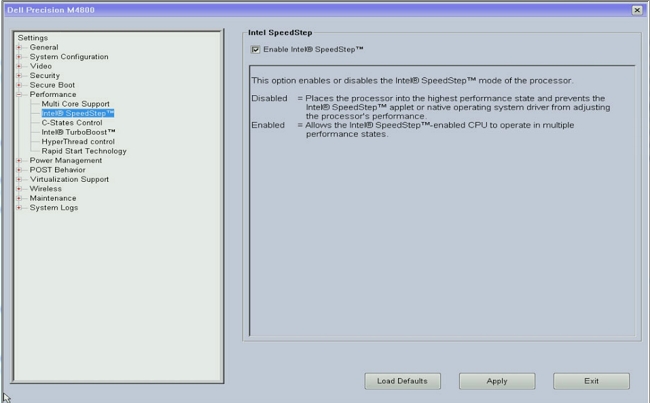Select the Maintenance category label
The image size is (650, 403).
click(x=53, y=198)
